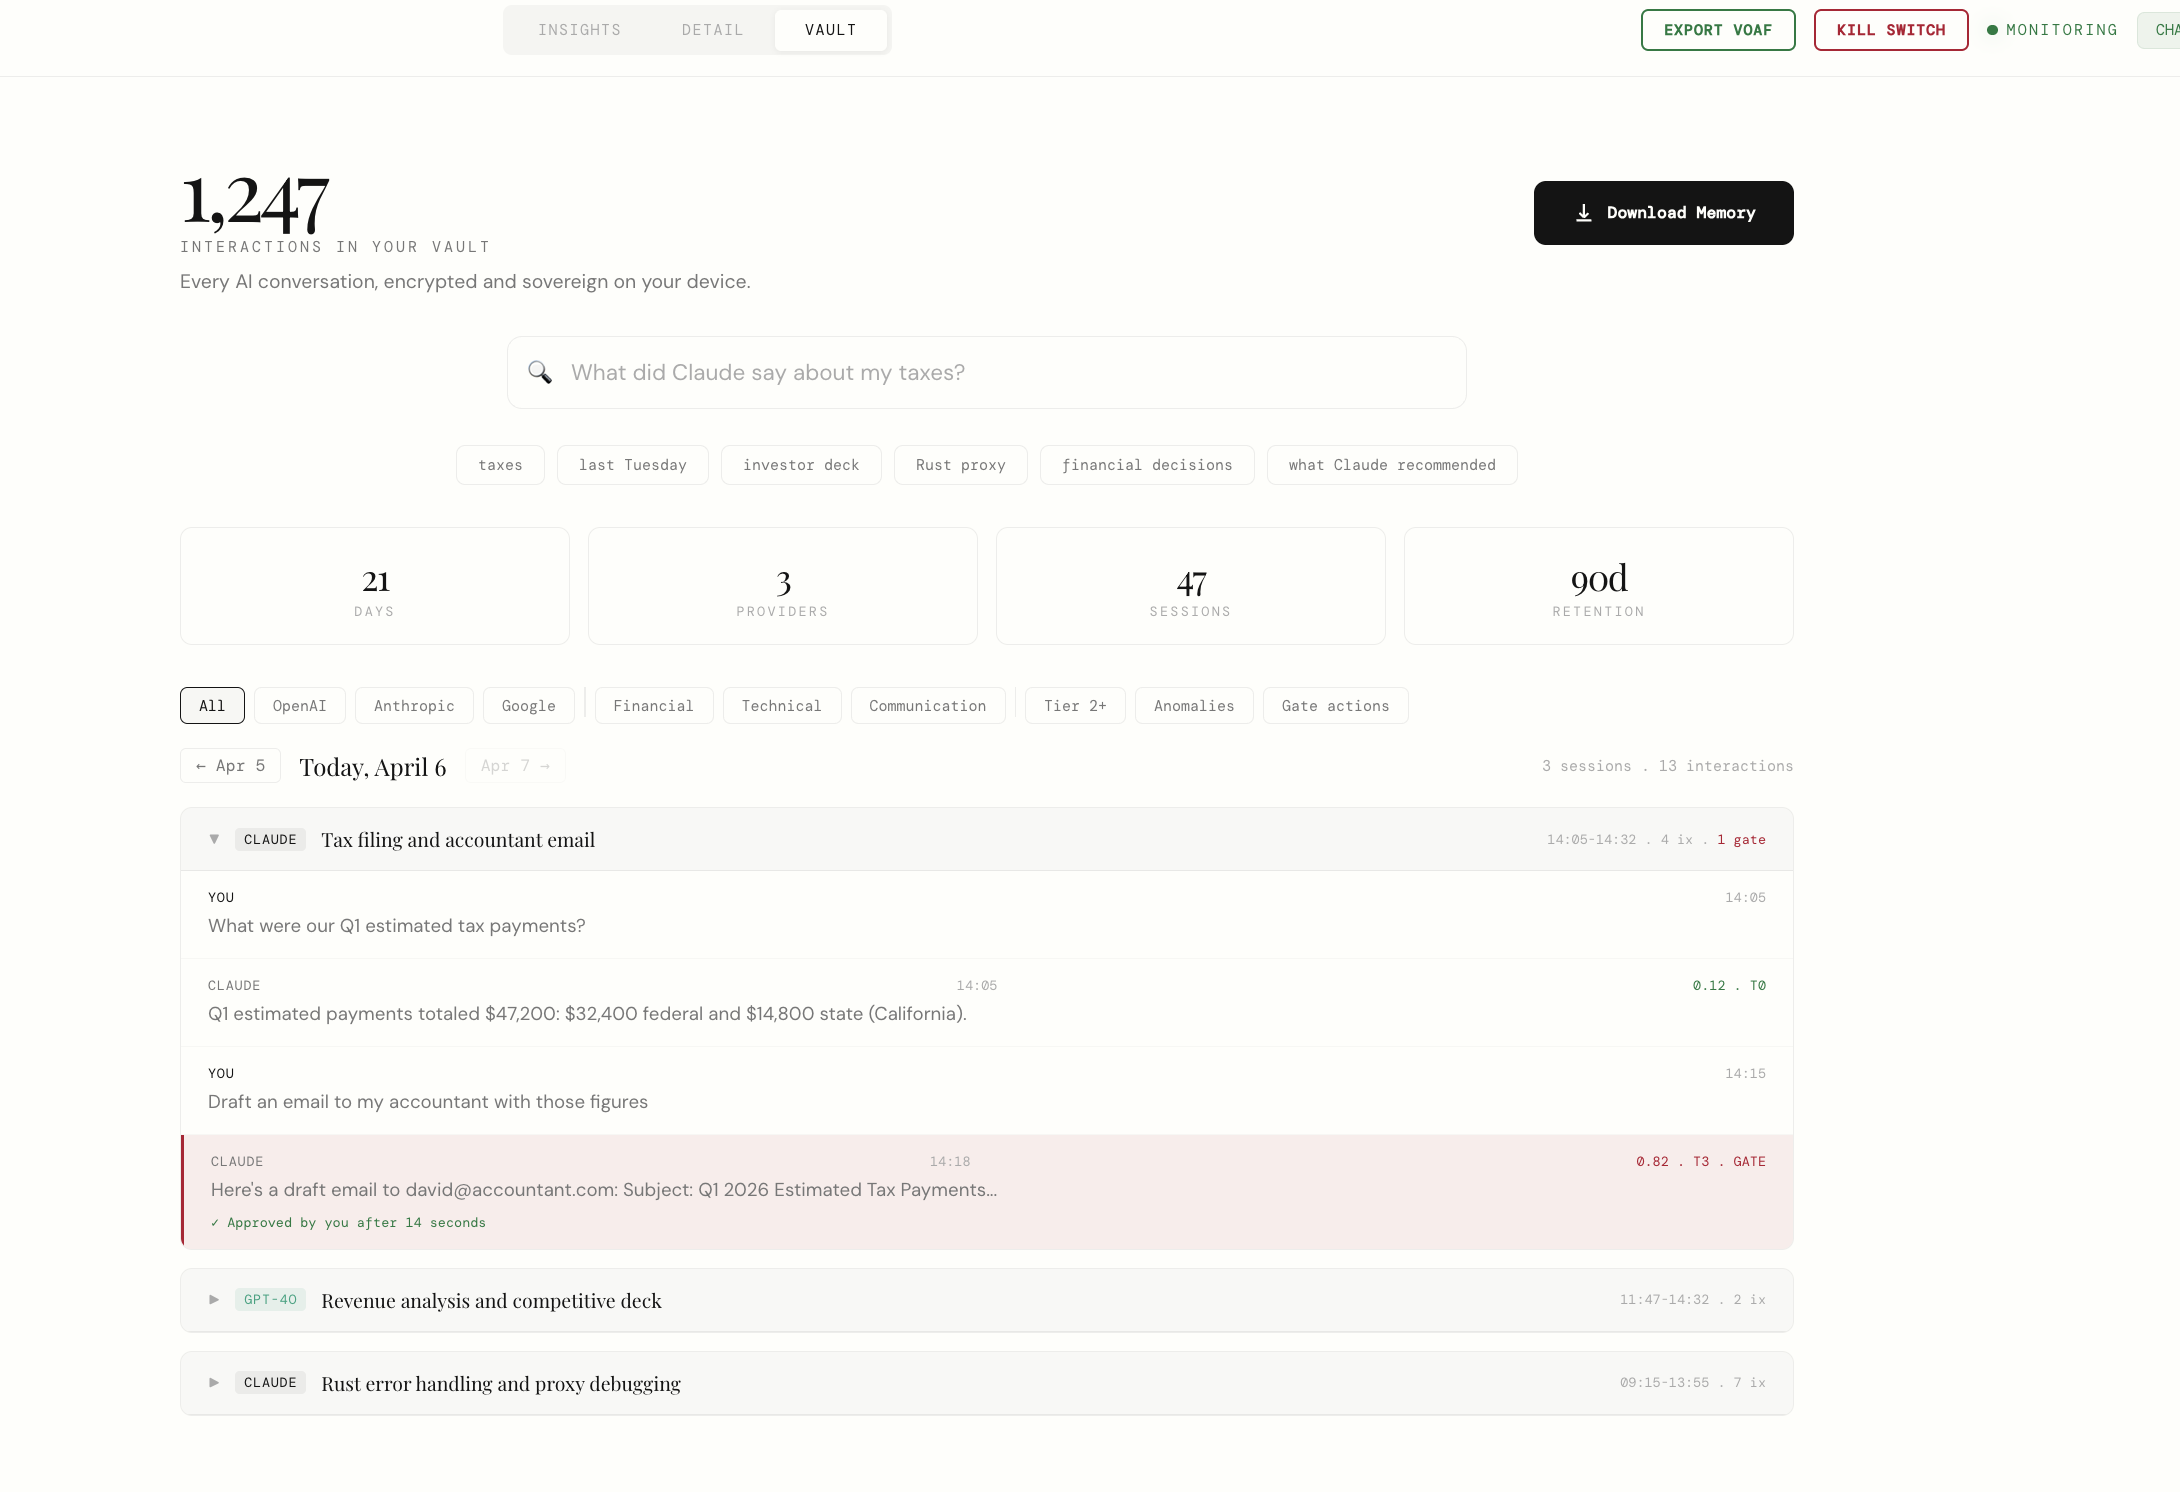
Task: Click 'Draft an email to my accountant' message
Action: [x=428, y=1102]
